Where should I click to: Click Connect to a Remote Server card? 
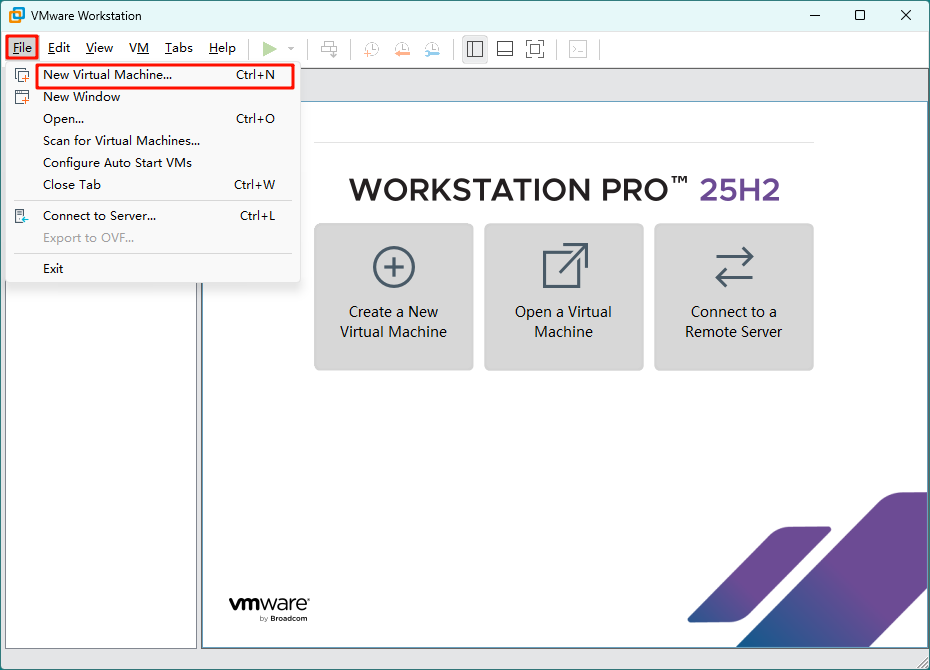point(734,296)
